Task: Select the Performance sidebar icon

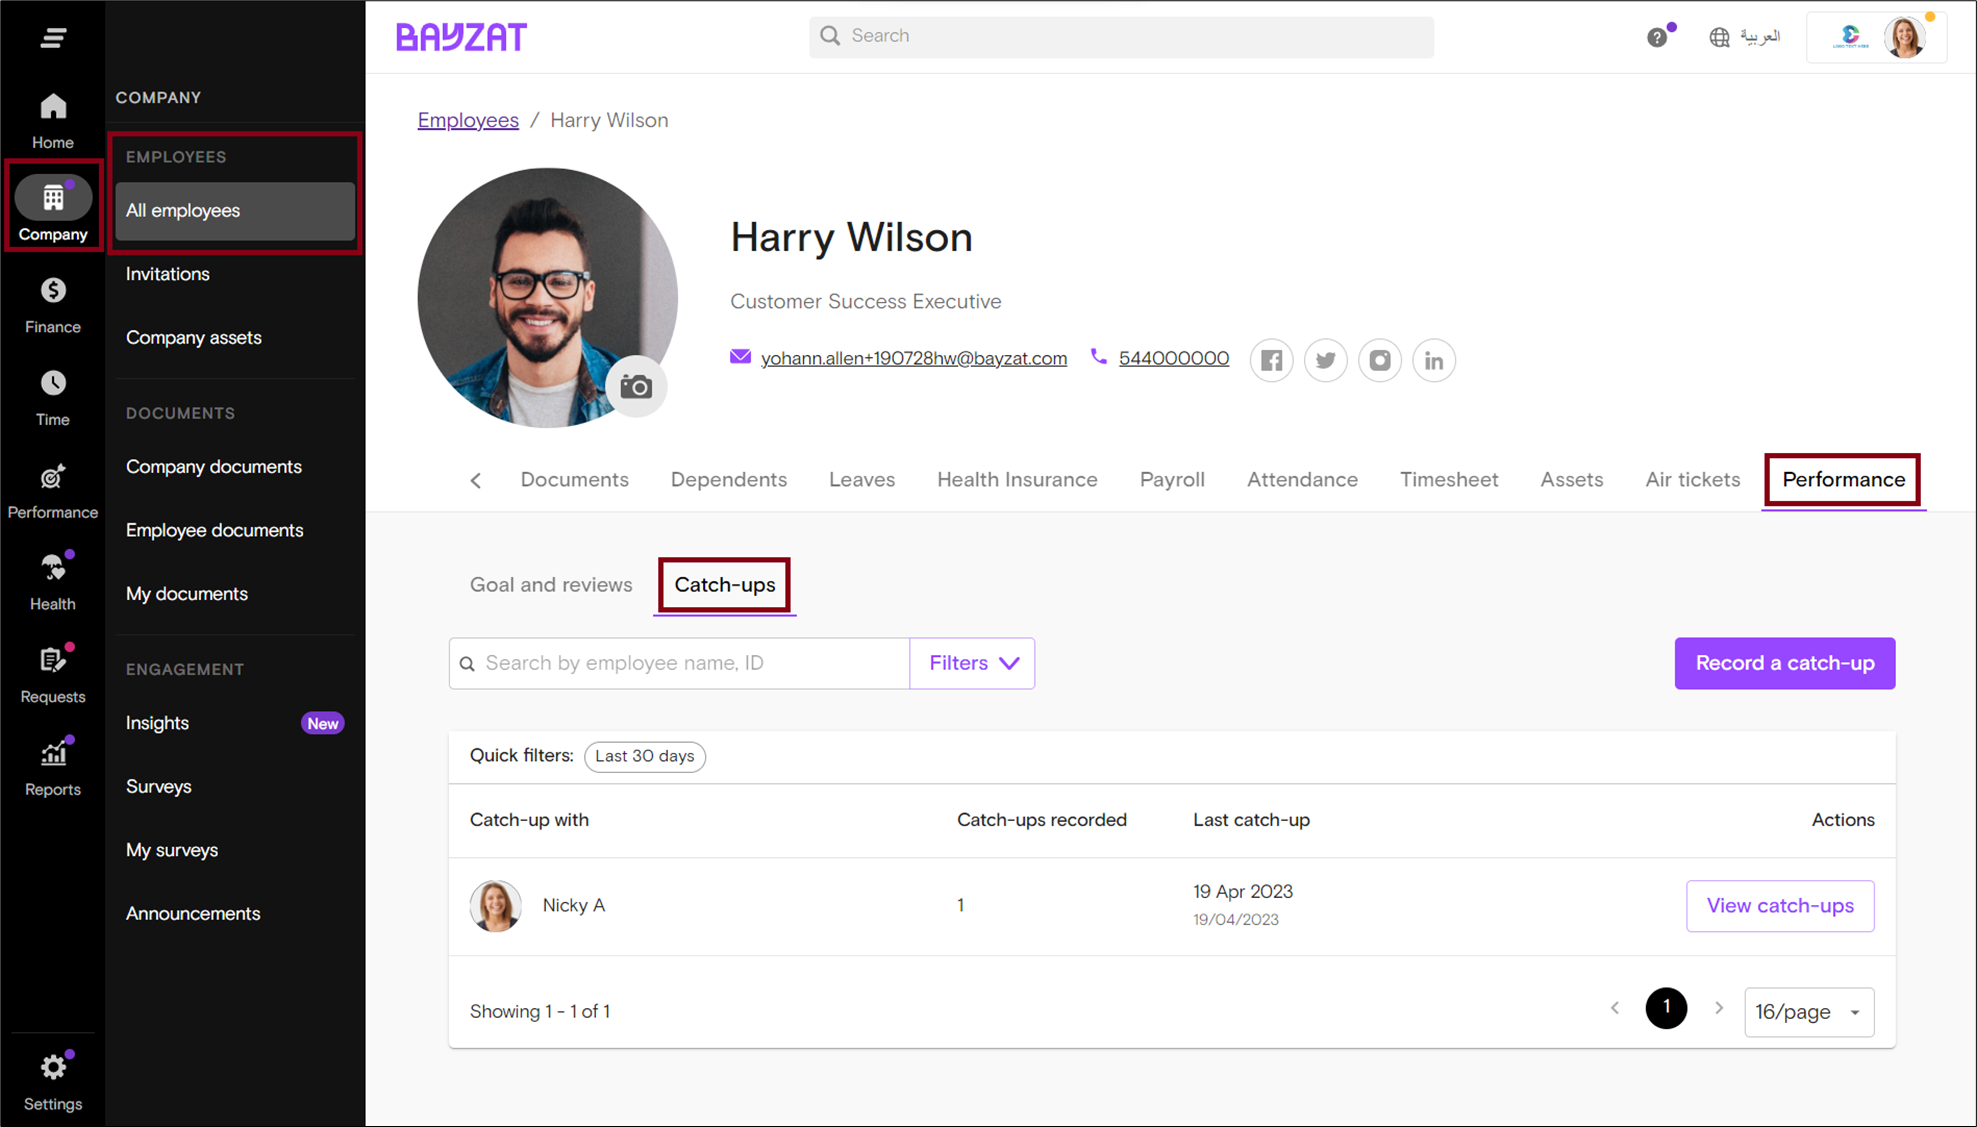Action: (52, 477)
